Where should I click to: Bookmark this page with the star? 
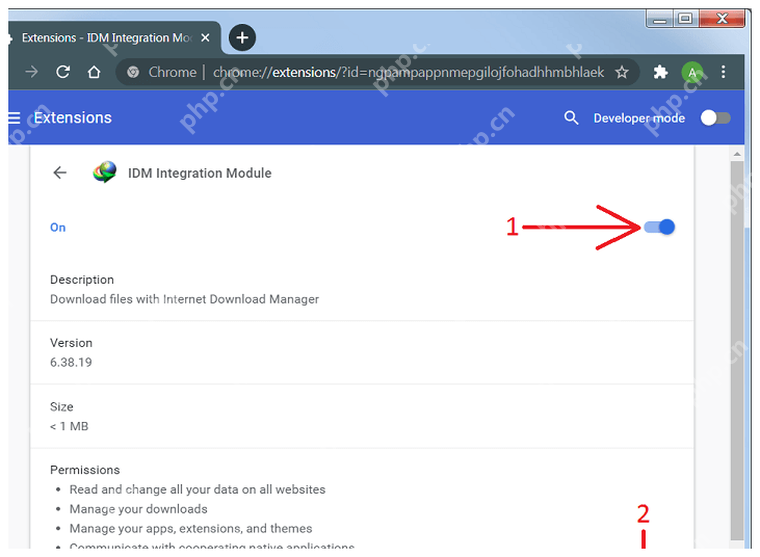coord(622,73)
